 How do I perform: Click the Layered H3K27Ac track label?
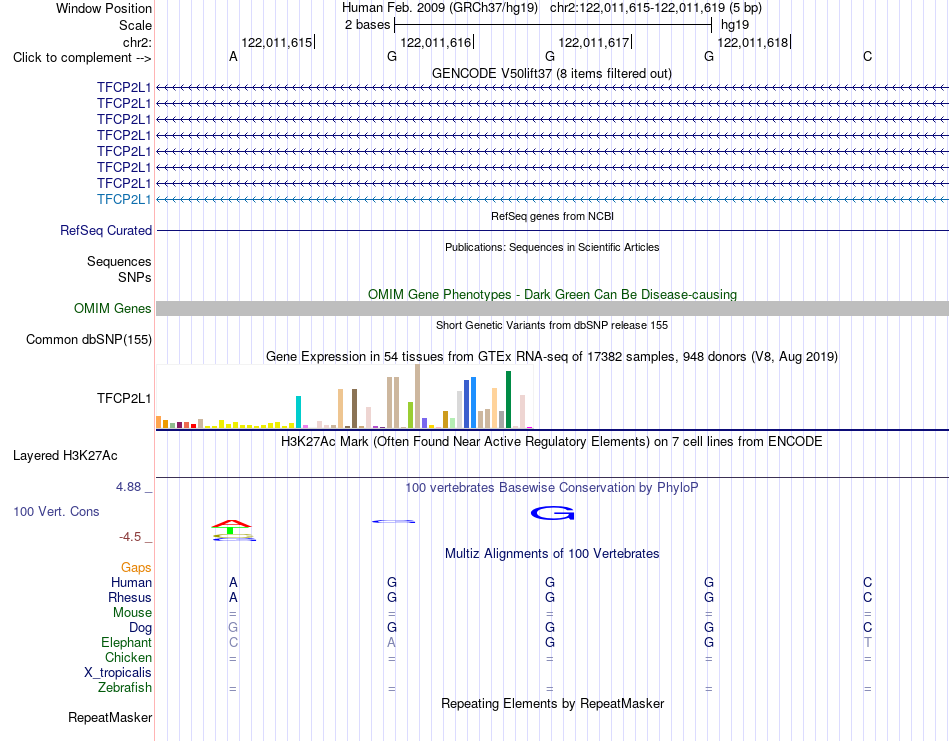point(65,456)
